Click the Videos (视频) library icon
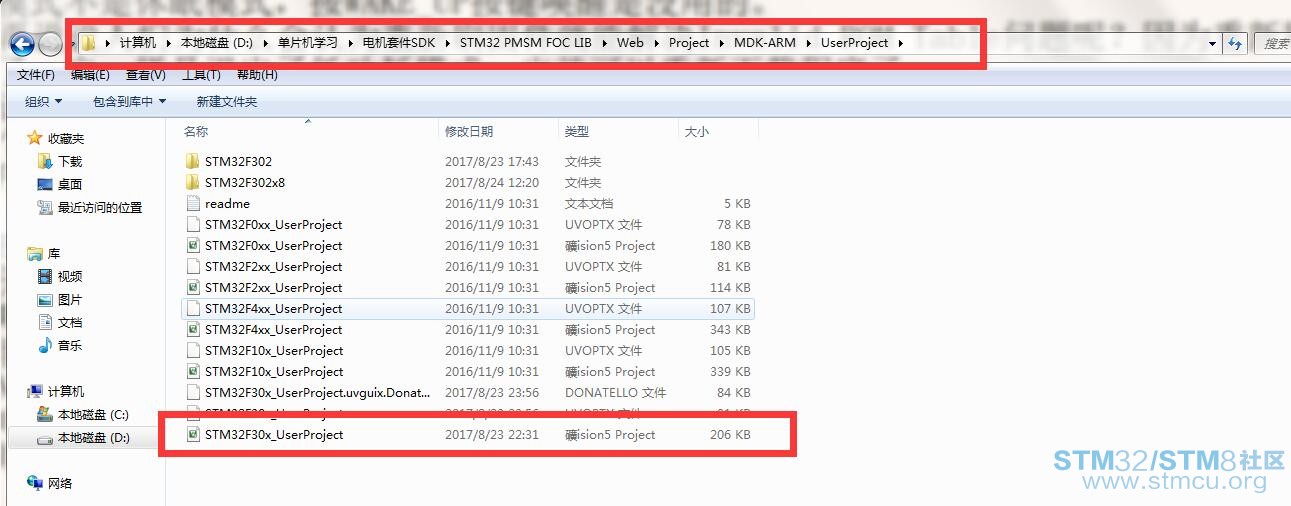The height and width of the screenshot is (506, 1291). click(x=44, y=276)
